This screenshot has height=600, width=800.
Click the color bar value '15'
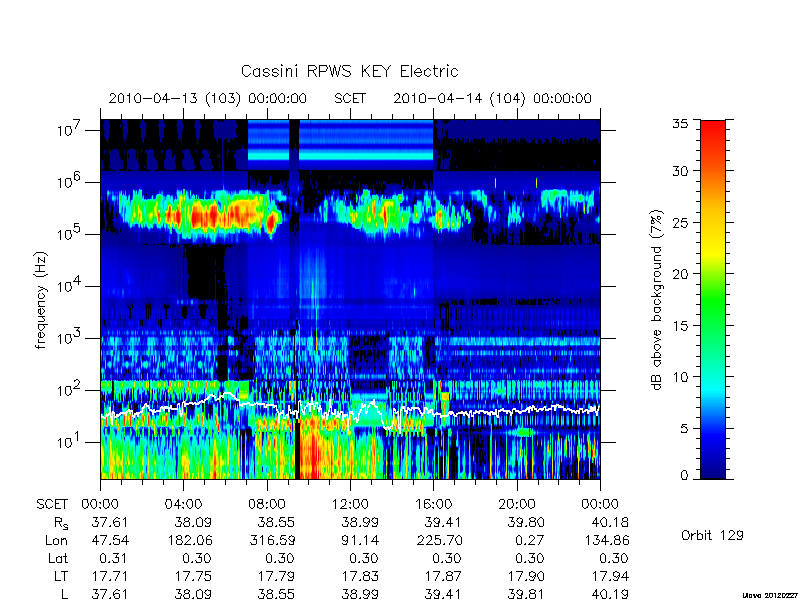(680, 325)
